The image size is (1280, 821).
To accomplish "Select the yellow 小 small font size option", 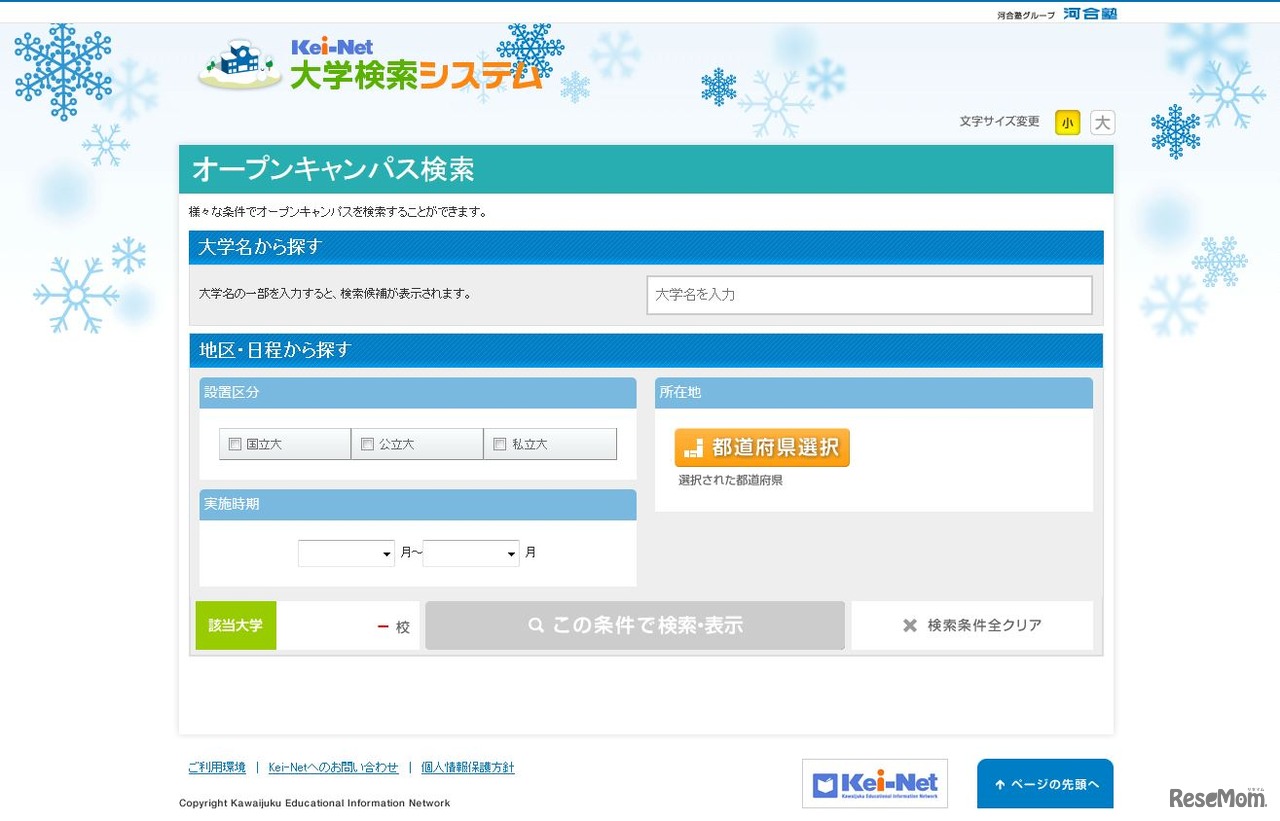I will coord(1067,122).
